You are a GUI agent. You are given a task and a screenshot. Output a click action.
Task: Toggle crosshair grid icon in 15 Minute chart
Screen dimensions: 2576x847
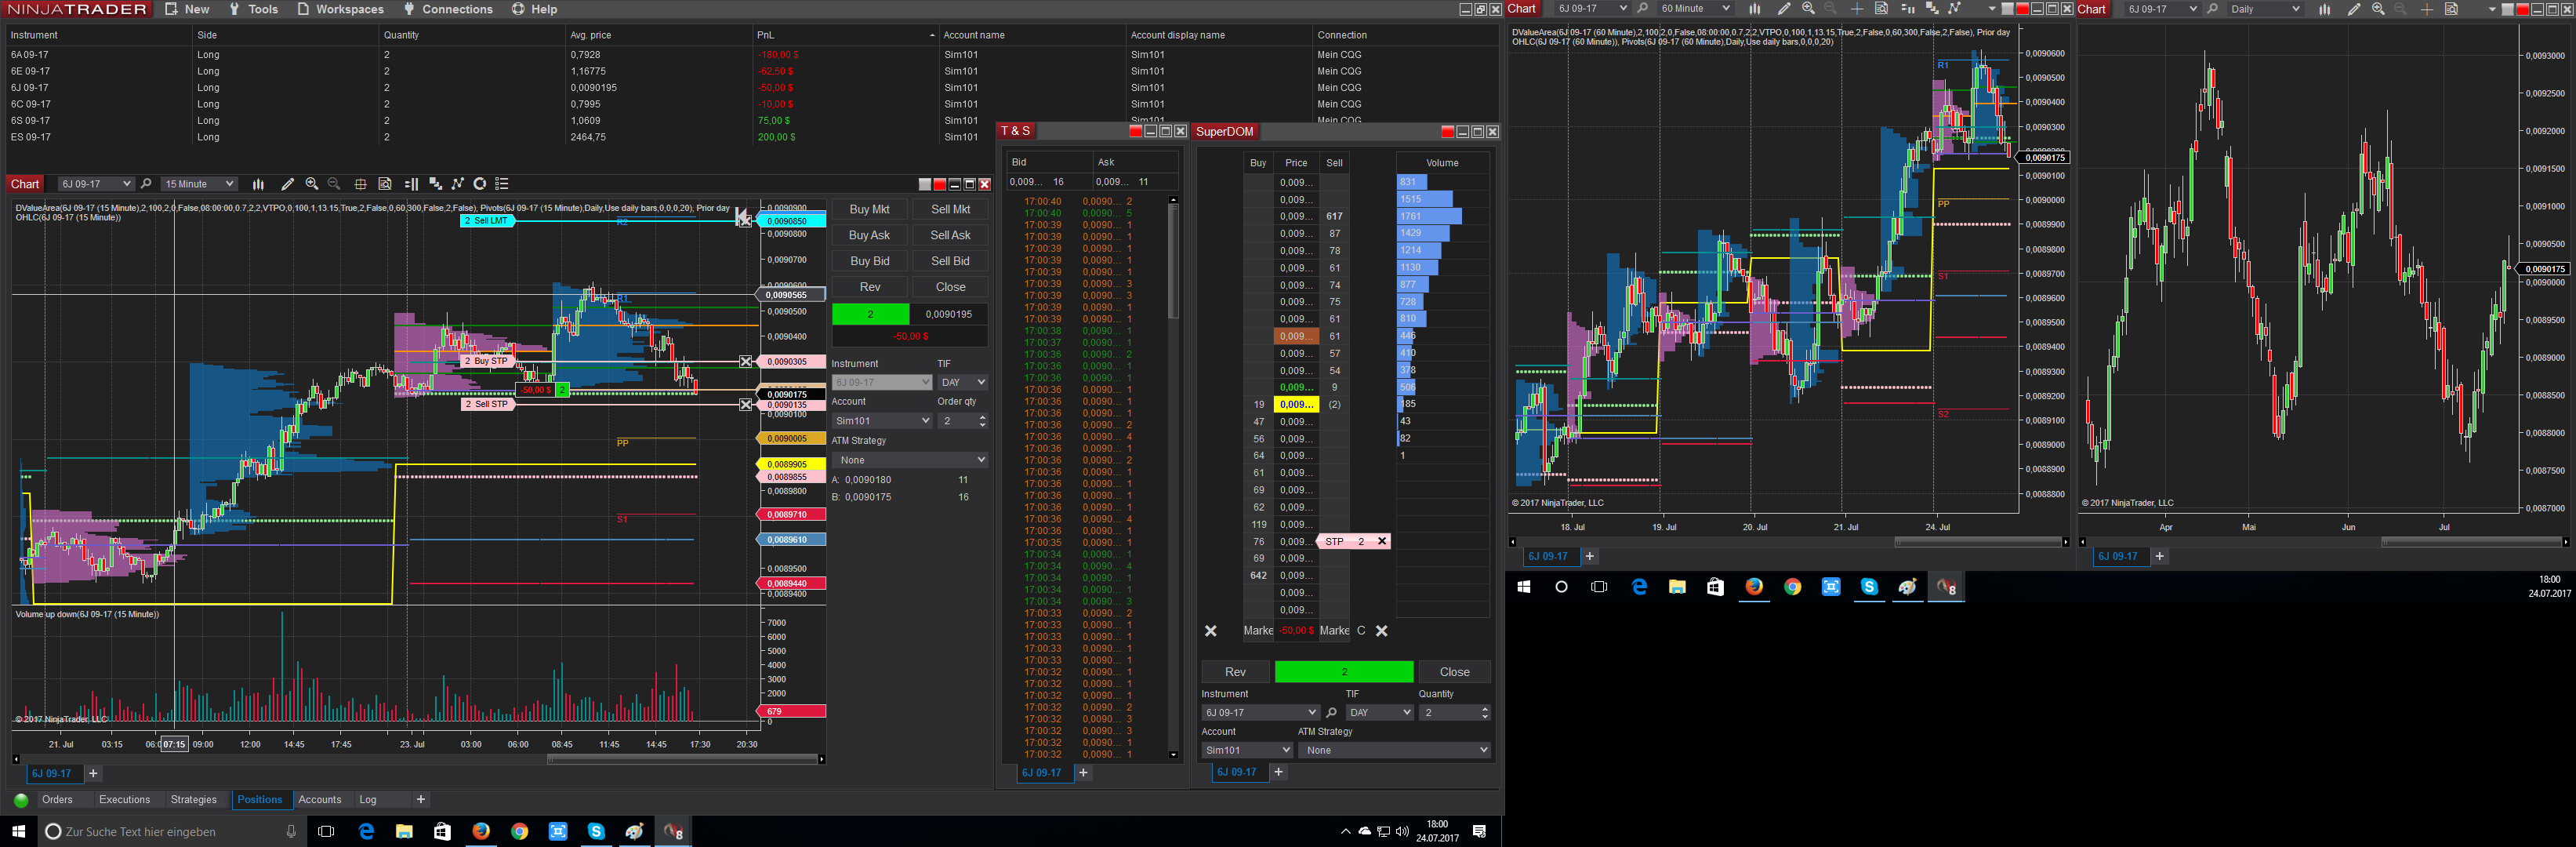point(361,184)
